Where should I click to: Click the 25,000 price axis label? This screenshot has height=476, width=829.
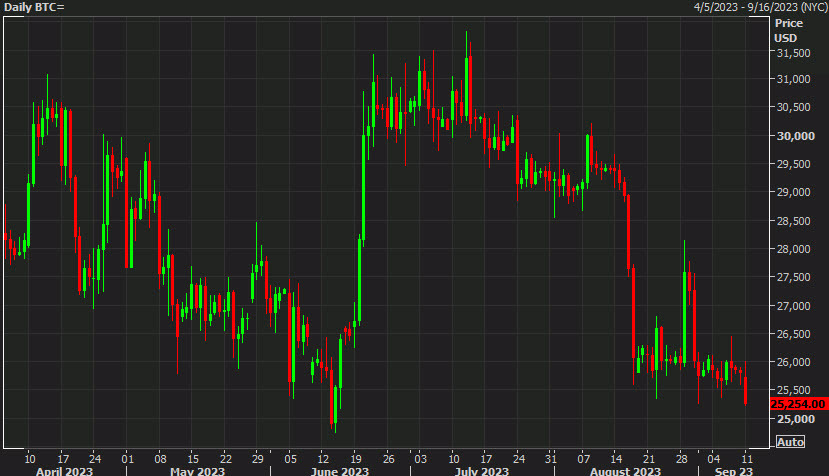795,419
